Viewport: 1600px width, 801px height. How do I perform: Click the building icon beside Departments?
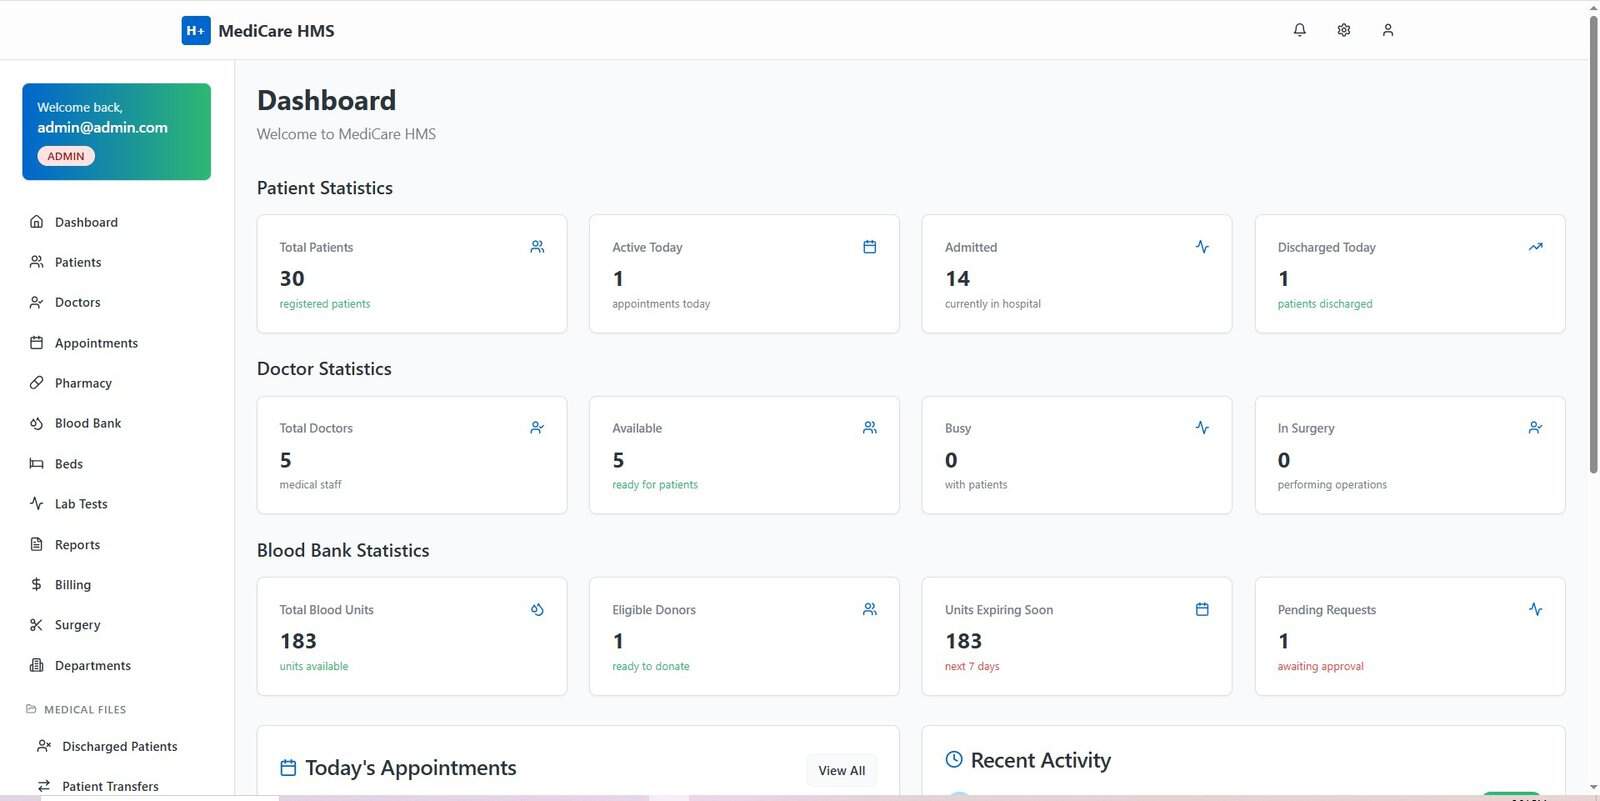coord(36,665)
